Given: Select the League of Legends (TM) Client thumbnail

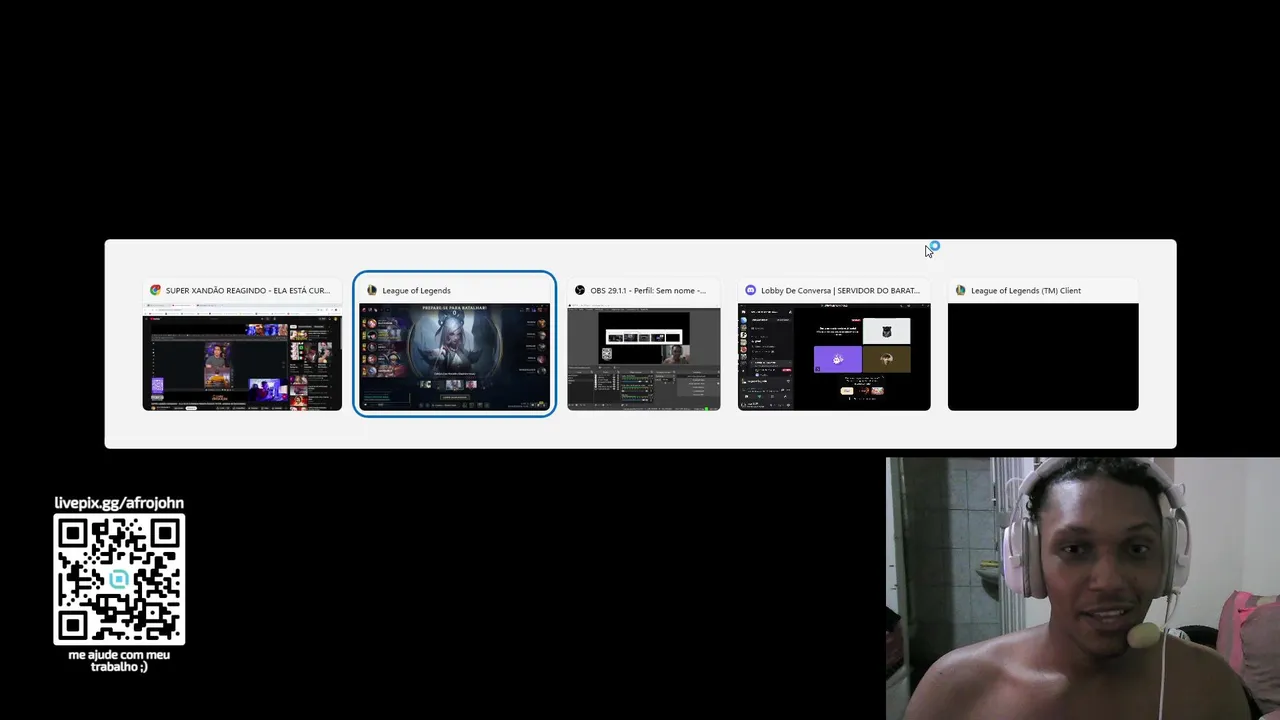Looking at the screenshot, I should coord(1043,357).
